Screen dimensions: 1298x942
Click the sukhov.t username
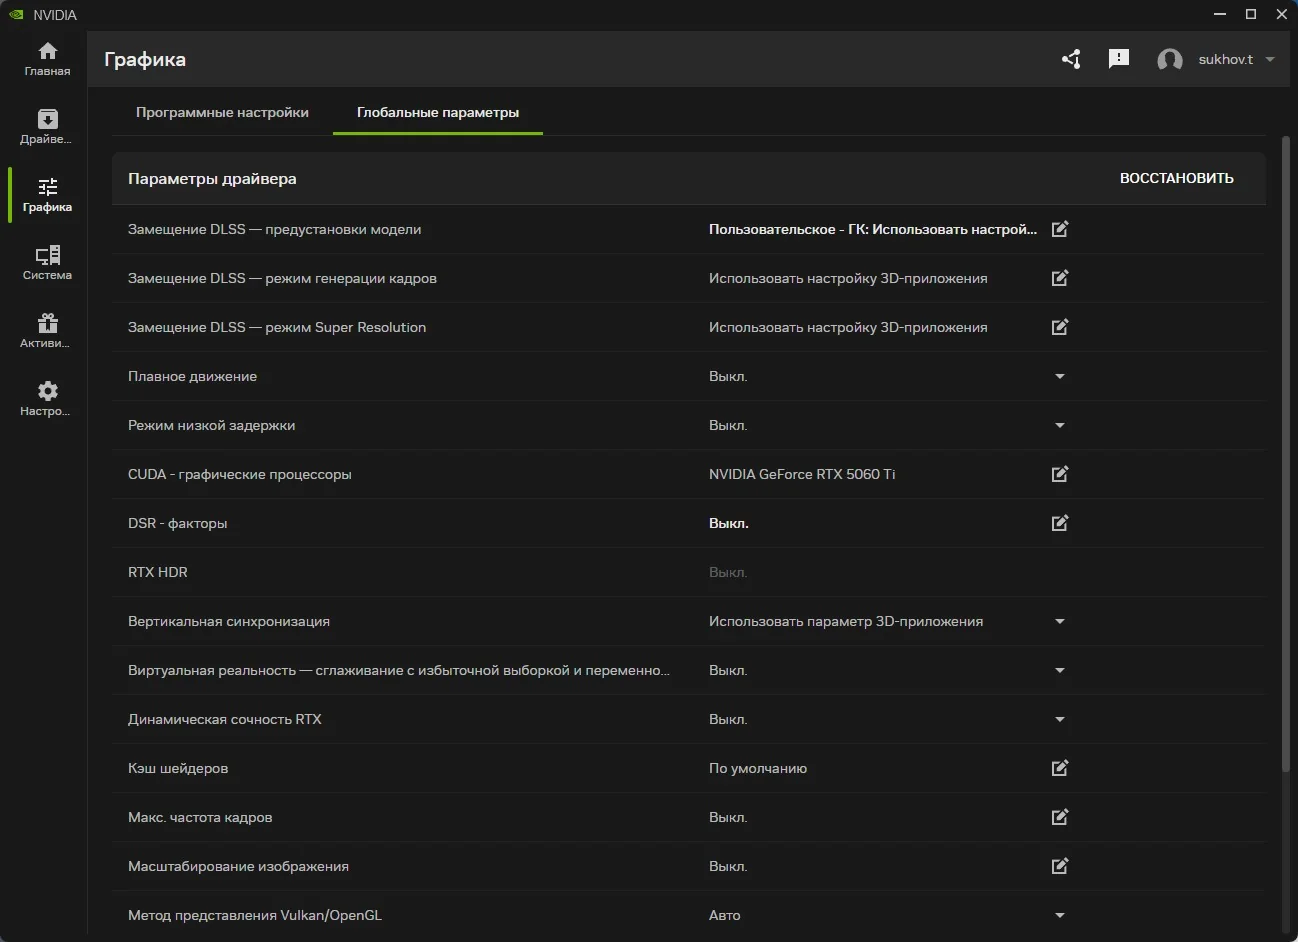tap(1226, 59)
